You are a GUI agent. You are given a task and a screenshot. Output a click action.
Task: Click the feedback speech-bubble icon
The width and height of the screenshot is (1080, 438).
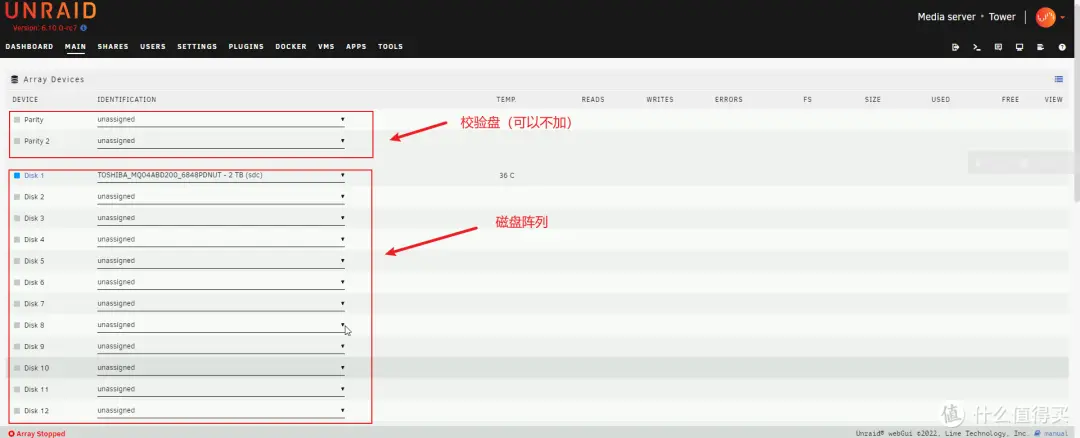pyautogui.click(x=998, y=47)
